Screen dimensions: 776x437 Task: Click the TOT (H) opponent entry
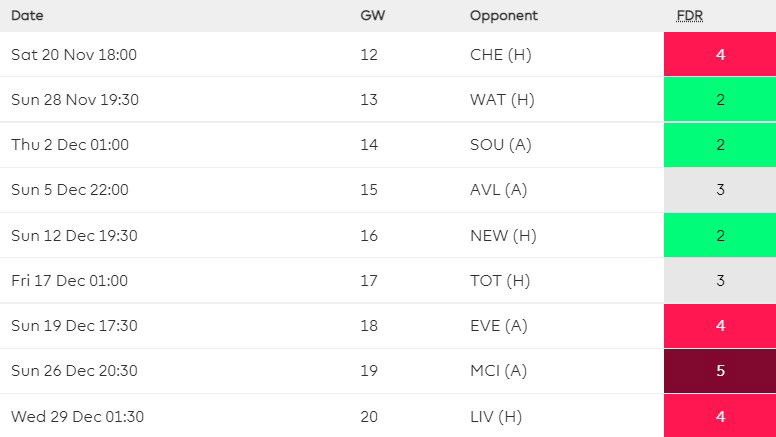(499, 281)
